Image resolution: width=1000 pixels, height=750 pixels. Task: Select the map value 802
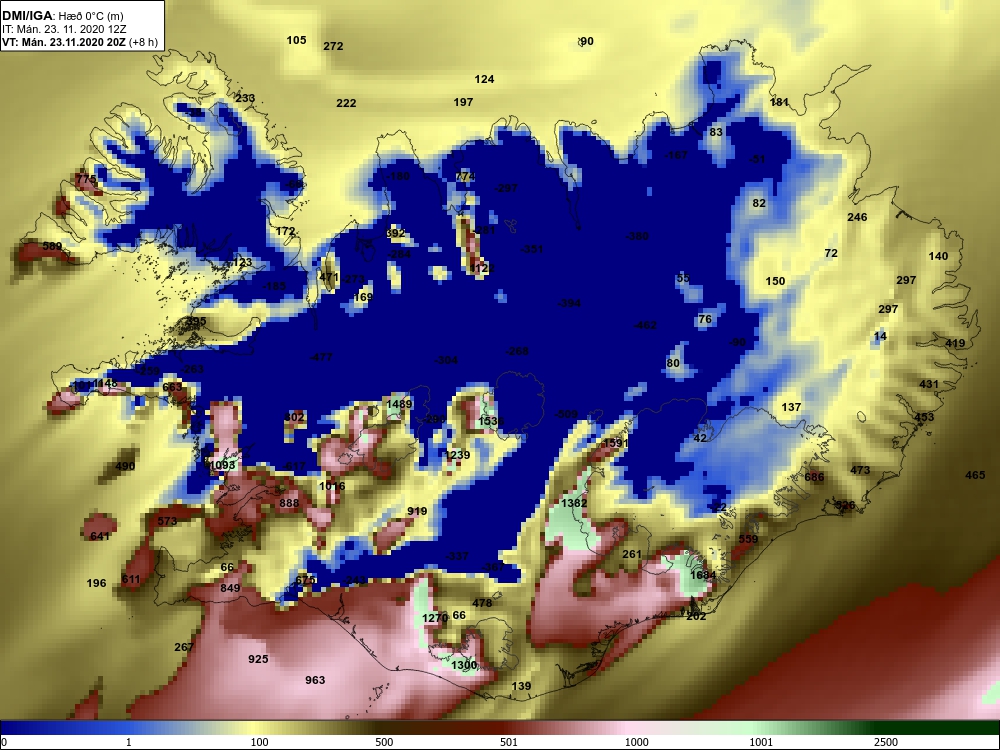pyautogui.click(x=294, y=417)
